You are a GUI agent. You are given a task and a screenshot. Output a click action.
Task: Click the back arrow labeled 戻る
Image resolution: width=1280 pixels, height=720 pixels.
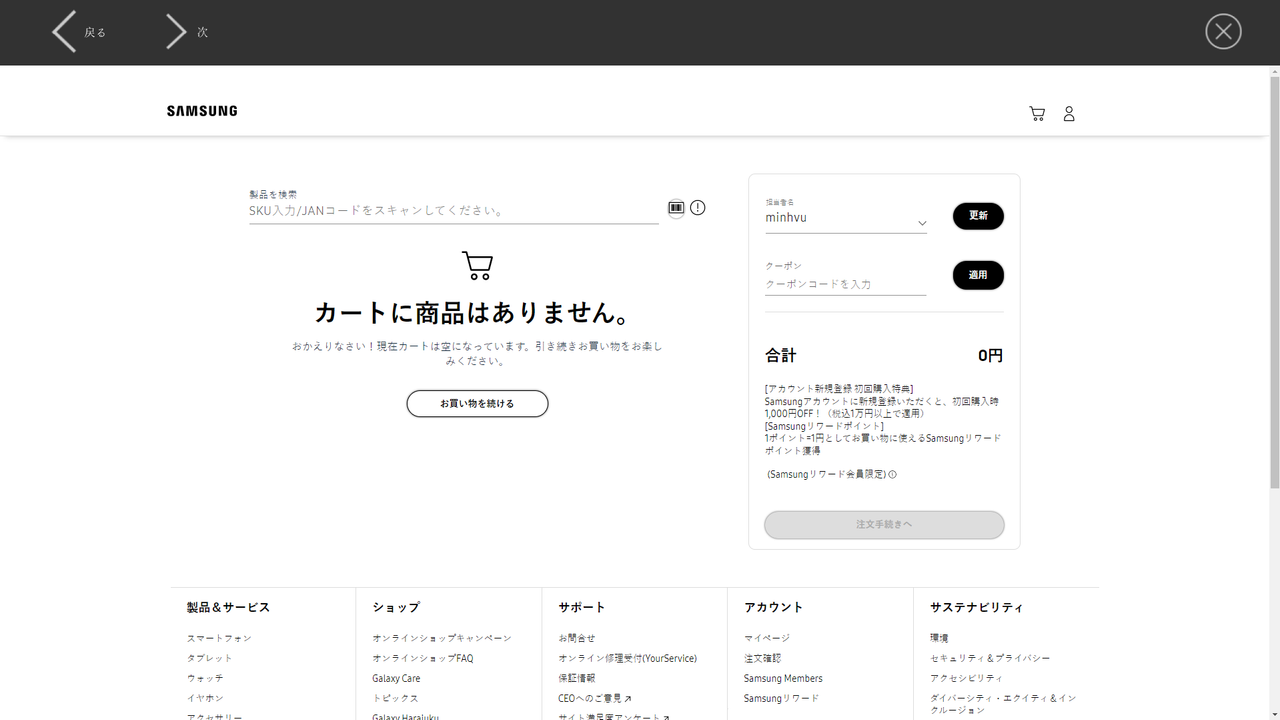click(x=78, y=32)
